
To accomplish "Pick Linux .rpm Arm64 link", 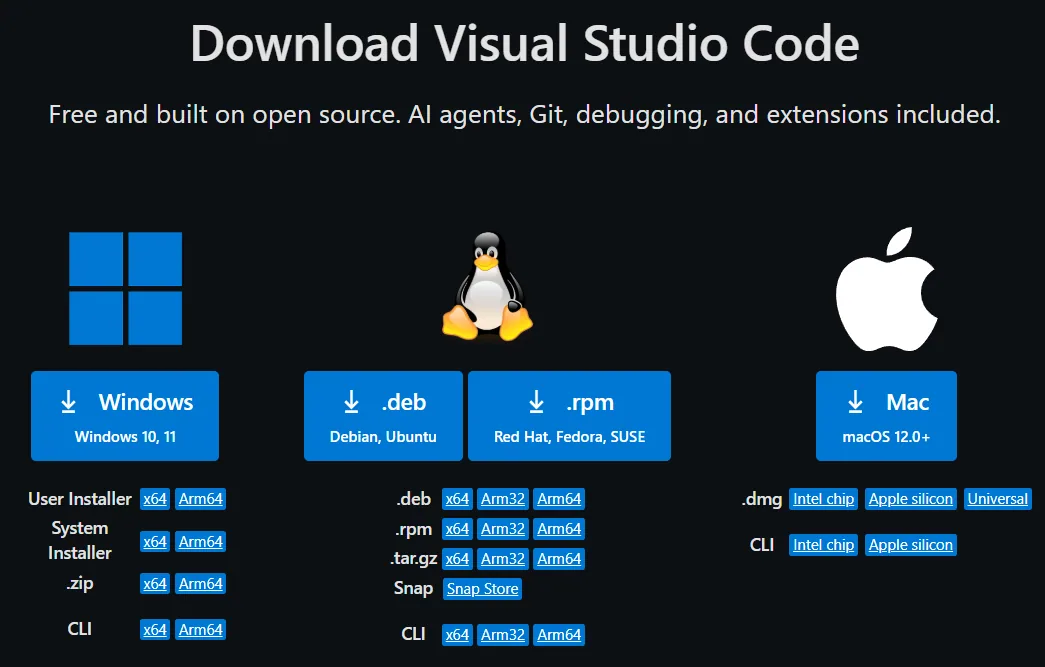I will pyautogui.click(x=559, y=529).
